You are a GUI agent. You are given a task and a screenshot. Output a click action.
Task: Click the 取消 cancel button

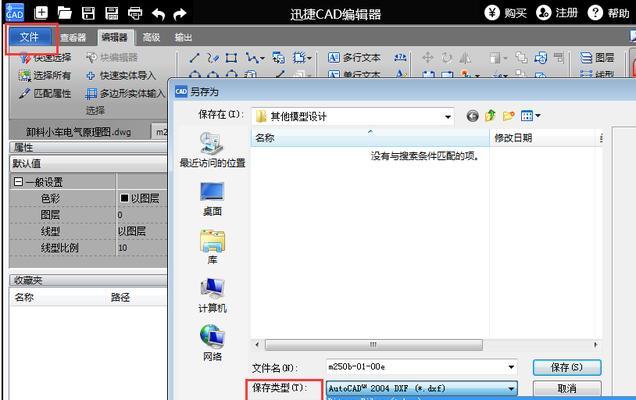click(567, 389)
